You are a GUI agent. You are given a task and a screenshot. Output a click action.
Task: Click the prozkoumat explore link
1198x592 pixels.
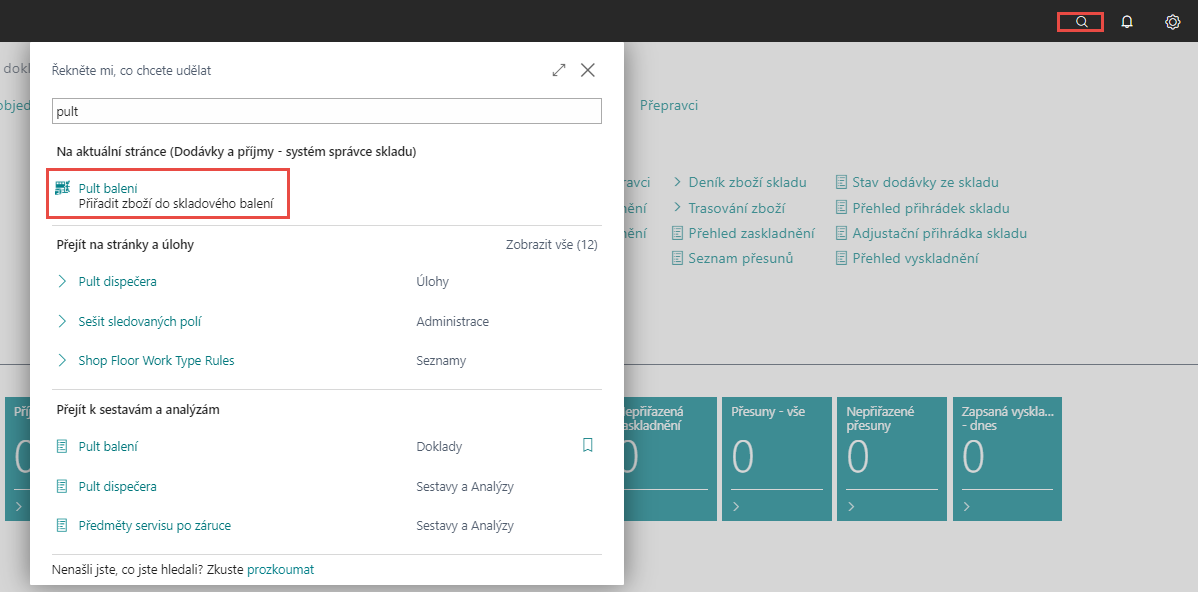pyautogui.click(x=280, y=570)
